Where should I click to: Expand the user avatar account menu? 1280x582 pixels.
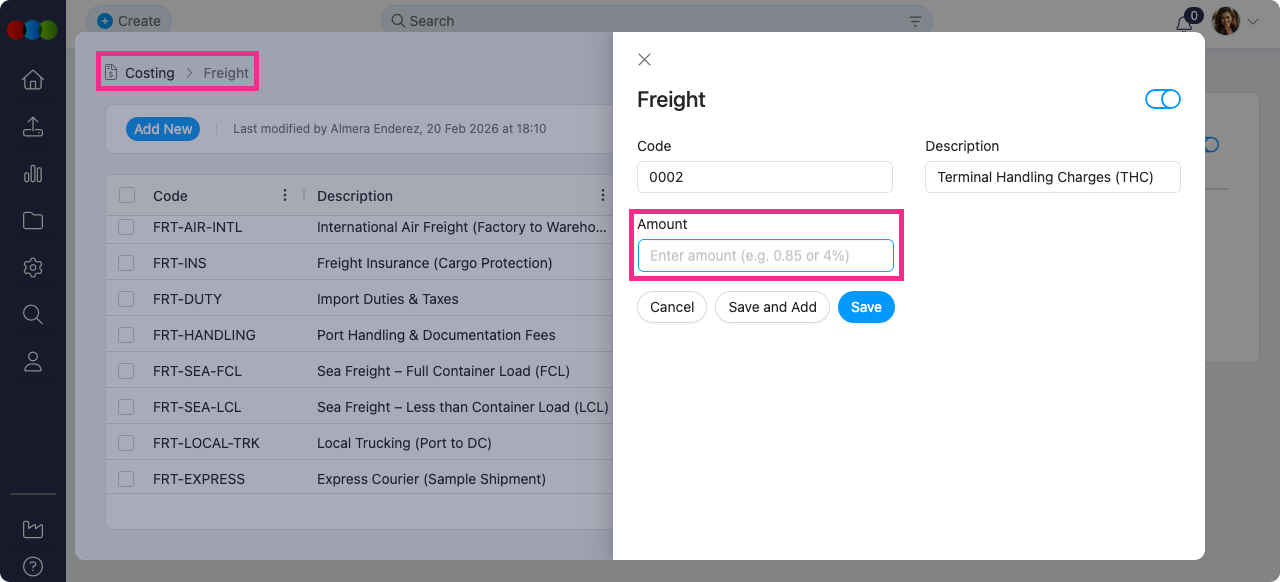[1235, 21]
